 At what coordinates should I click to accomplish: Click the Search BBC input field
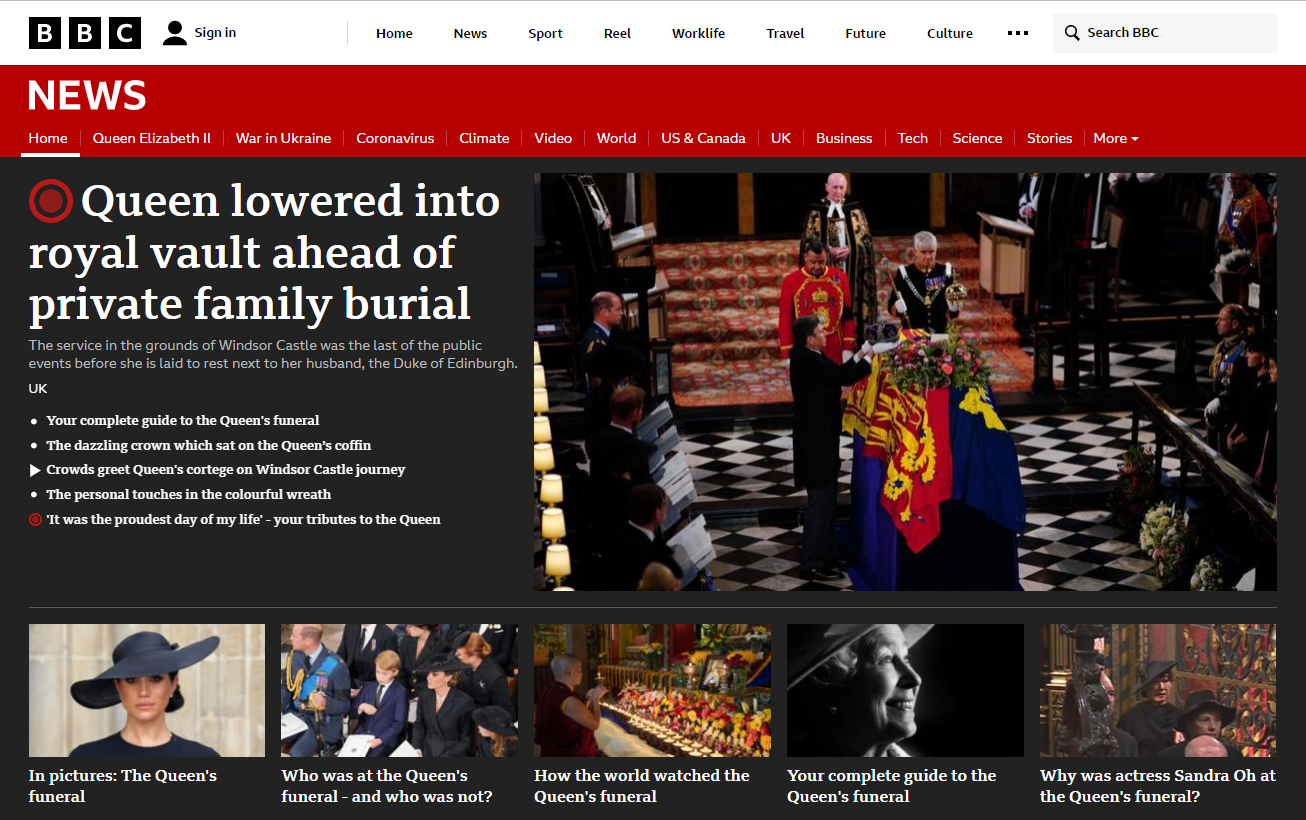tap(1175, 33)
